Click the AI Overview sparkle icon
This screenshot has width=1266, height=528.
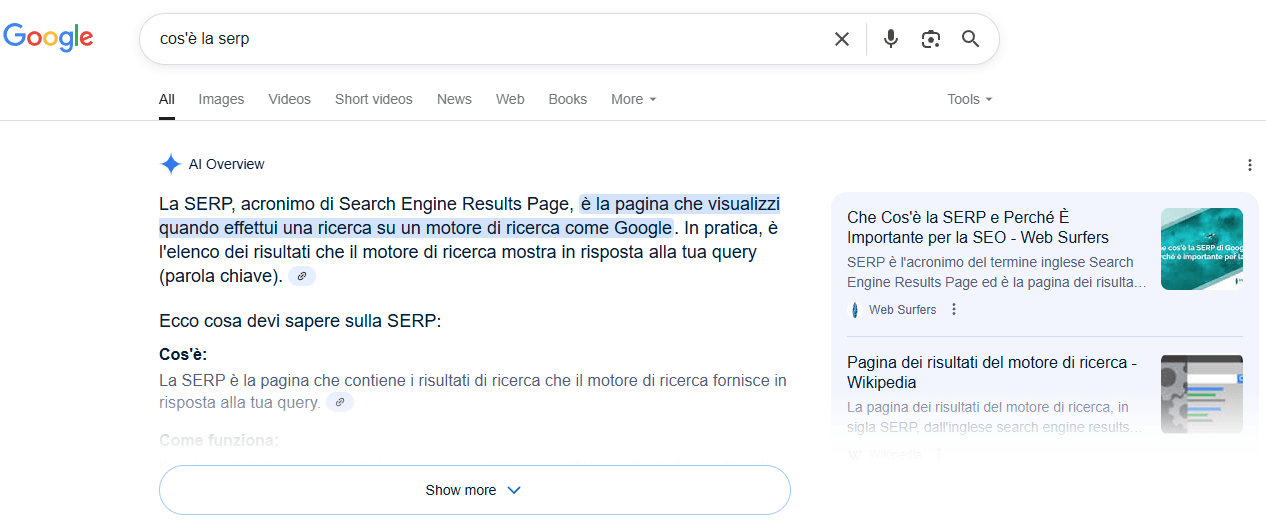(171, 164)
